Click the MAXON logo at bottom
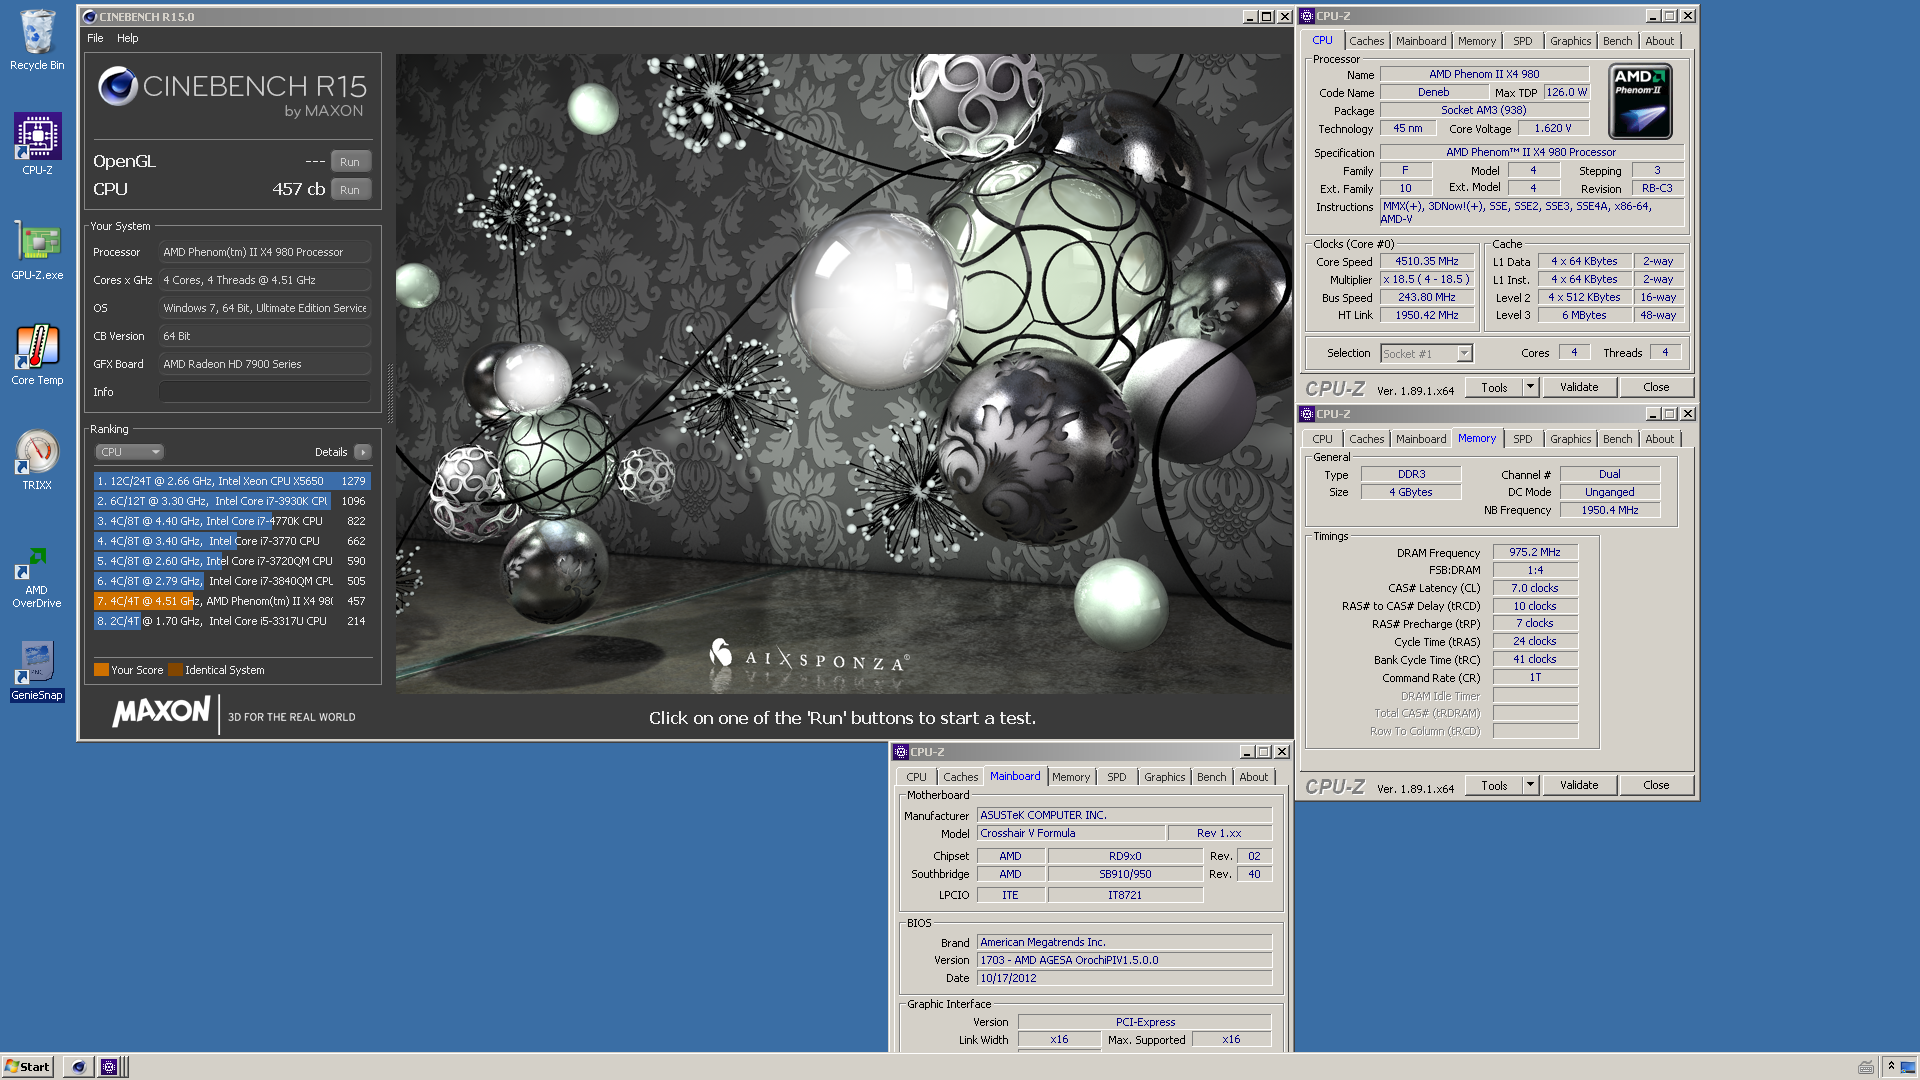The height and width of the screenshot is (1080, 1920). click(x=161, y=712)
